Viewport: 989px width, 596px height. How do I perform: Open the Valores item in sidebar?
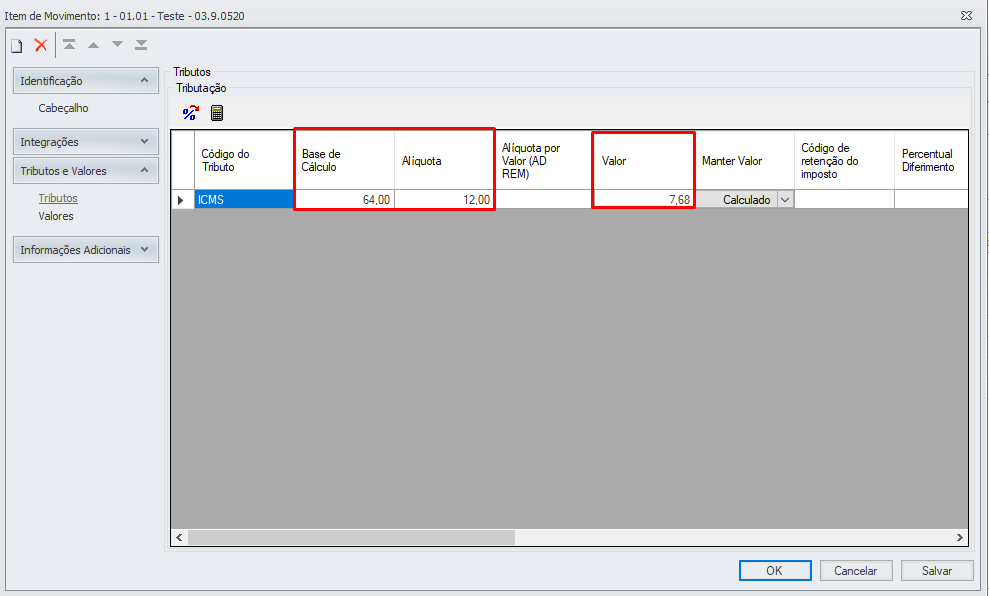(x=56, y=216)
